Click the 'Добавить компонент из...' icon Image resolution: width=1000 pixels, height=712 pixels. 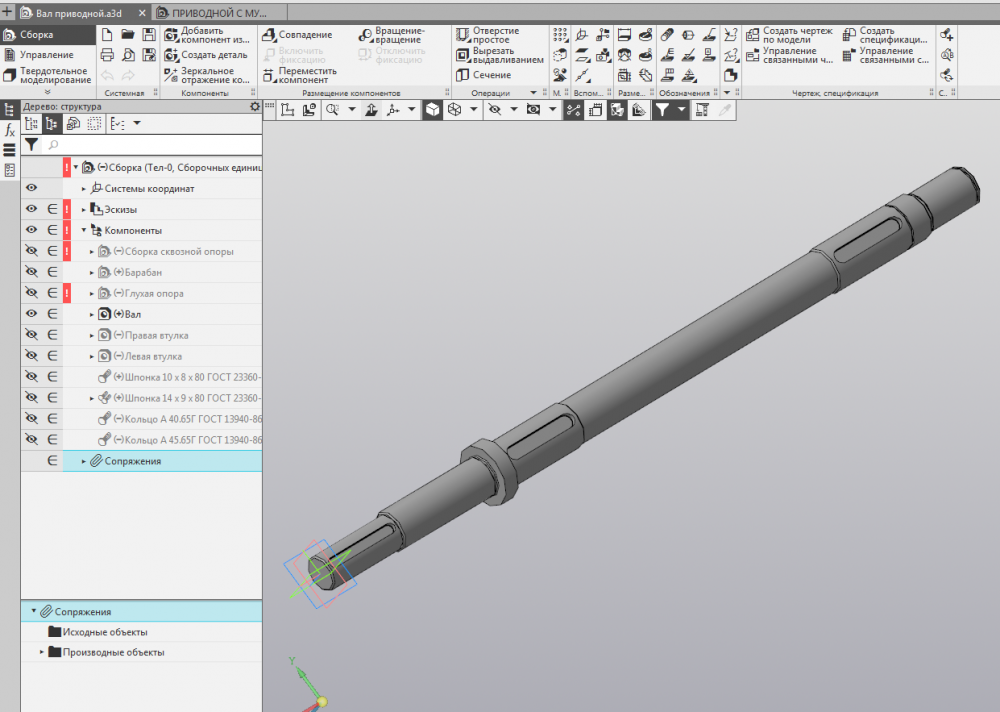[x=171, y=34]
